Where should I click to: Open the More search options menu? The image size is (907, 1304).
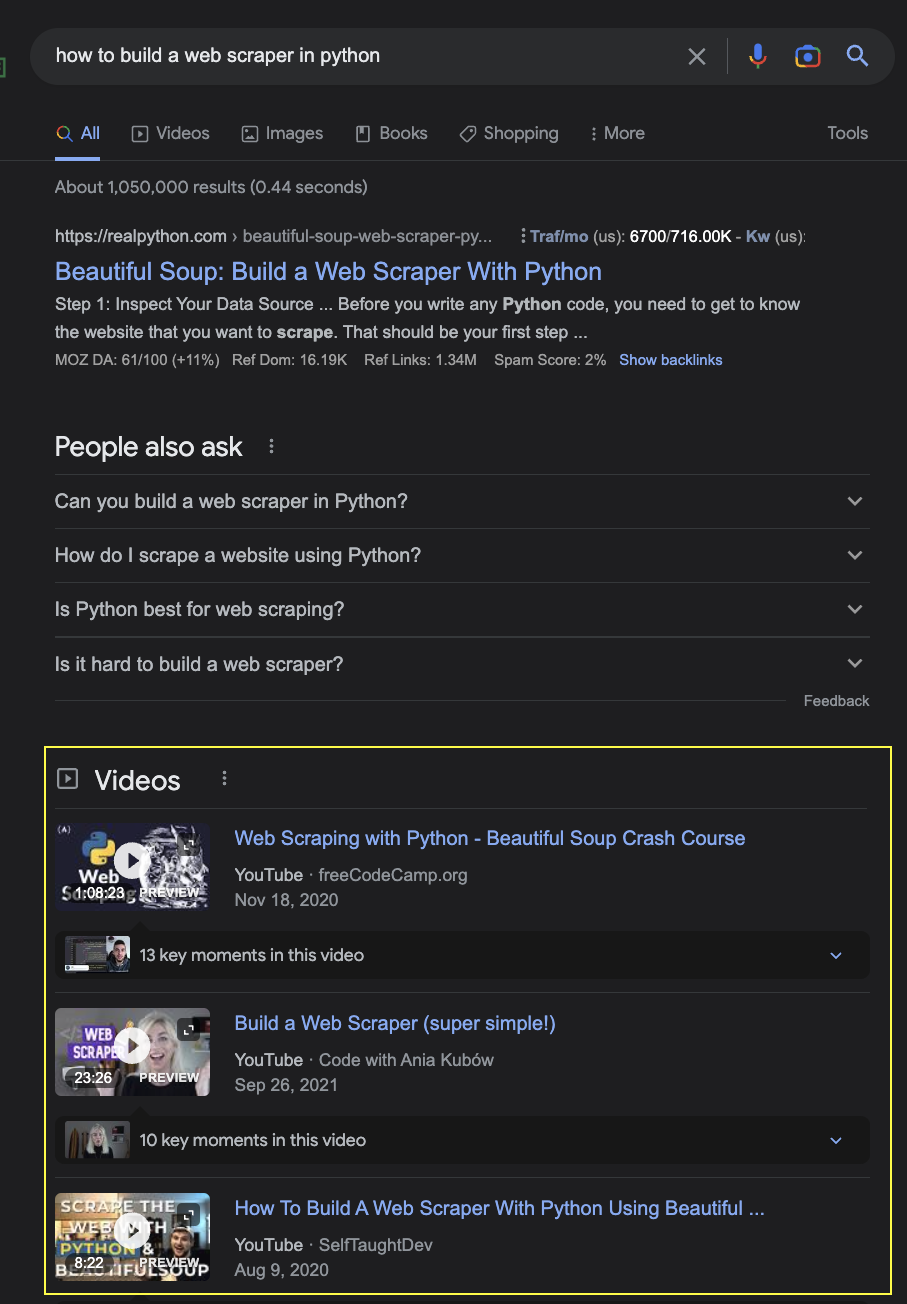(617, 133)
